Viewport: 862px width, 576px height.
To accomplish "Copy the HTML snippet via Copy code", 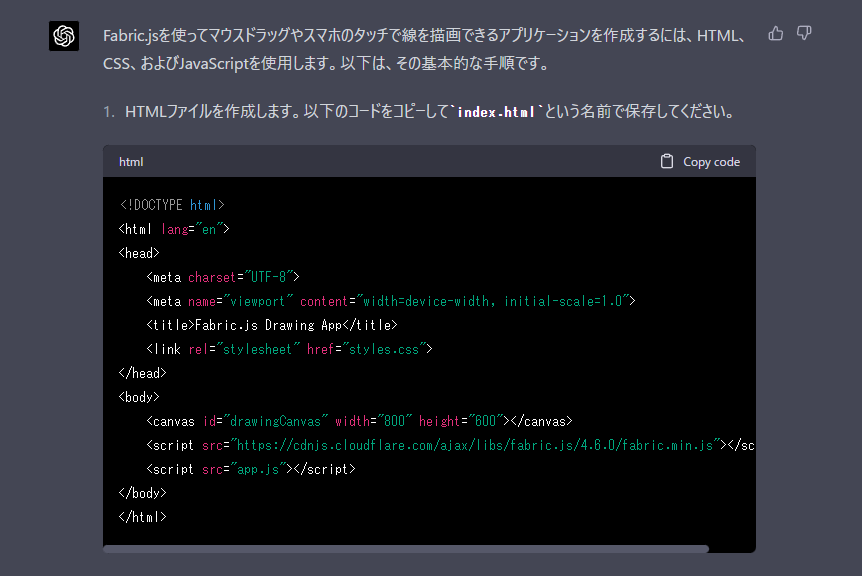I will [x=699, y=161].
